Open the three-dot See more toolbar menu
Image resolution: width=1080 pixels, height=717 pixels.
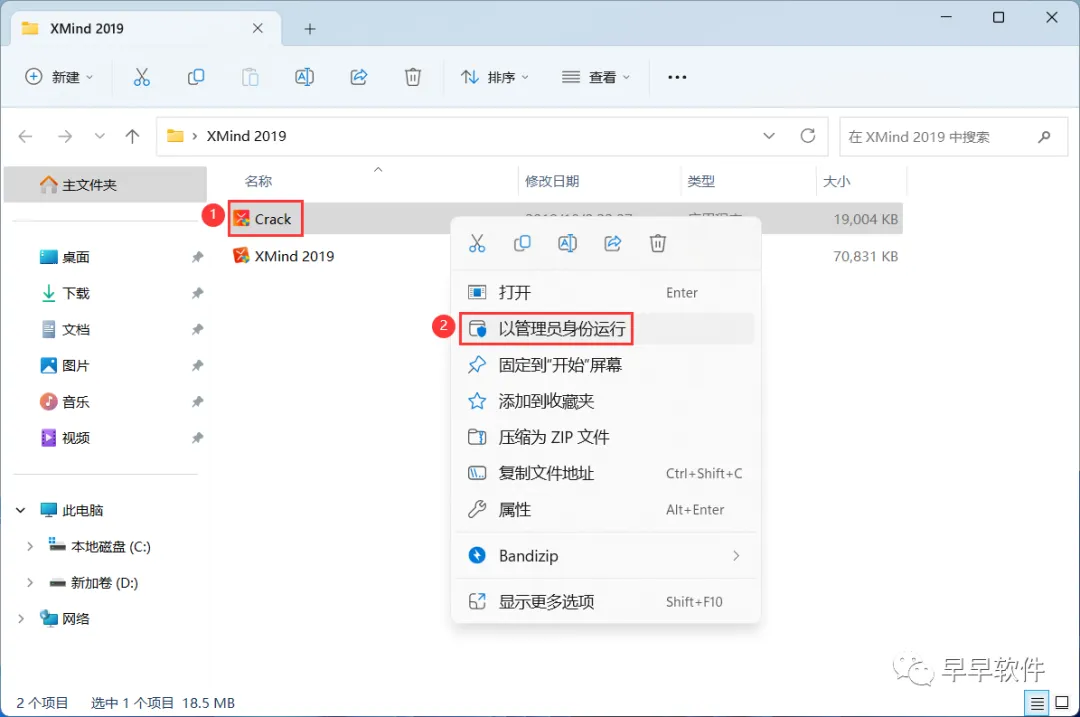(677, 77)
